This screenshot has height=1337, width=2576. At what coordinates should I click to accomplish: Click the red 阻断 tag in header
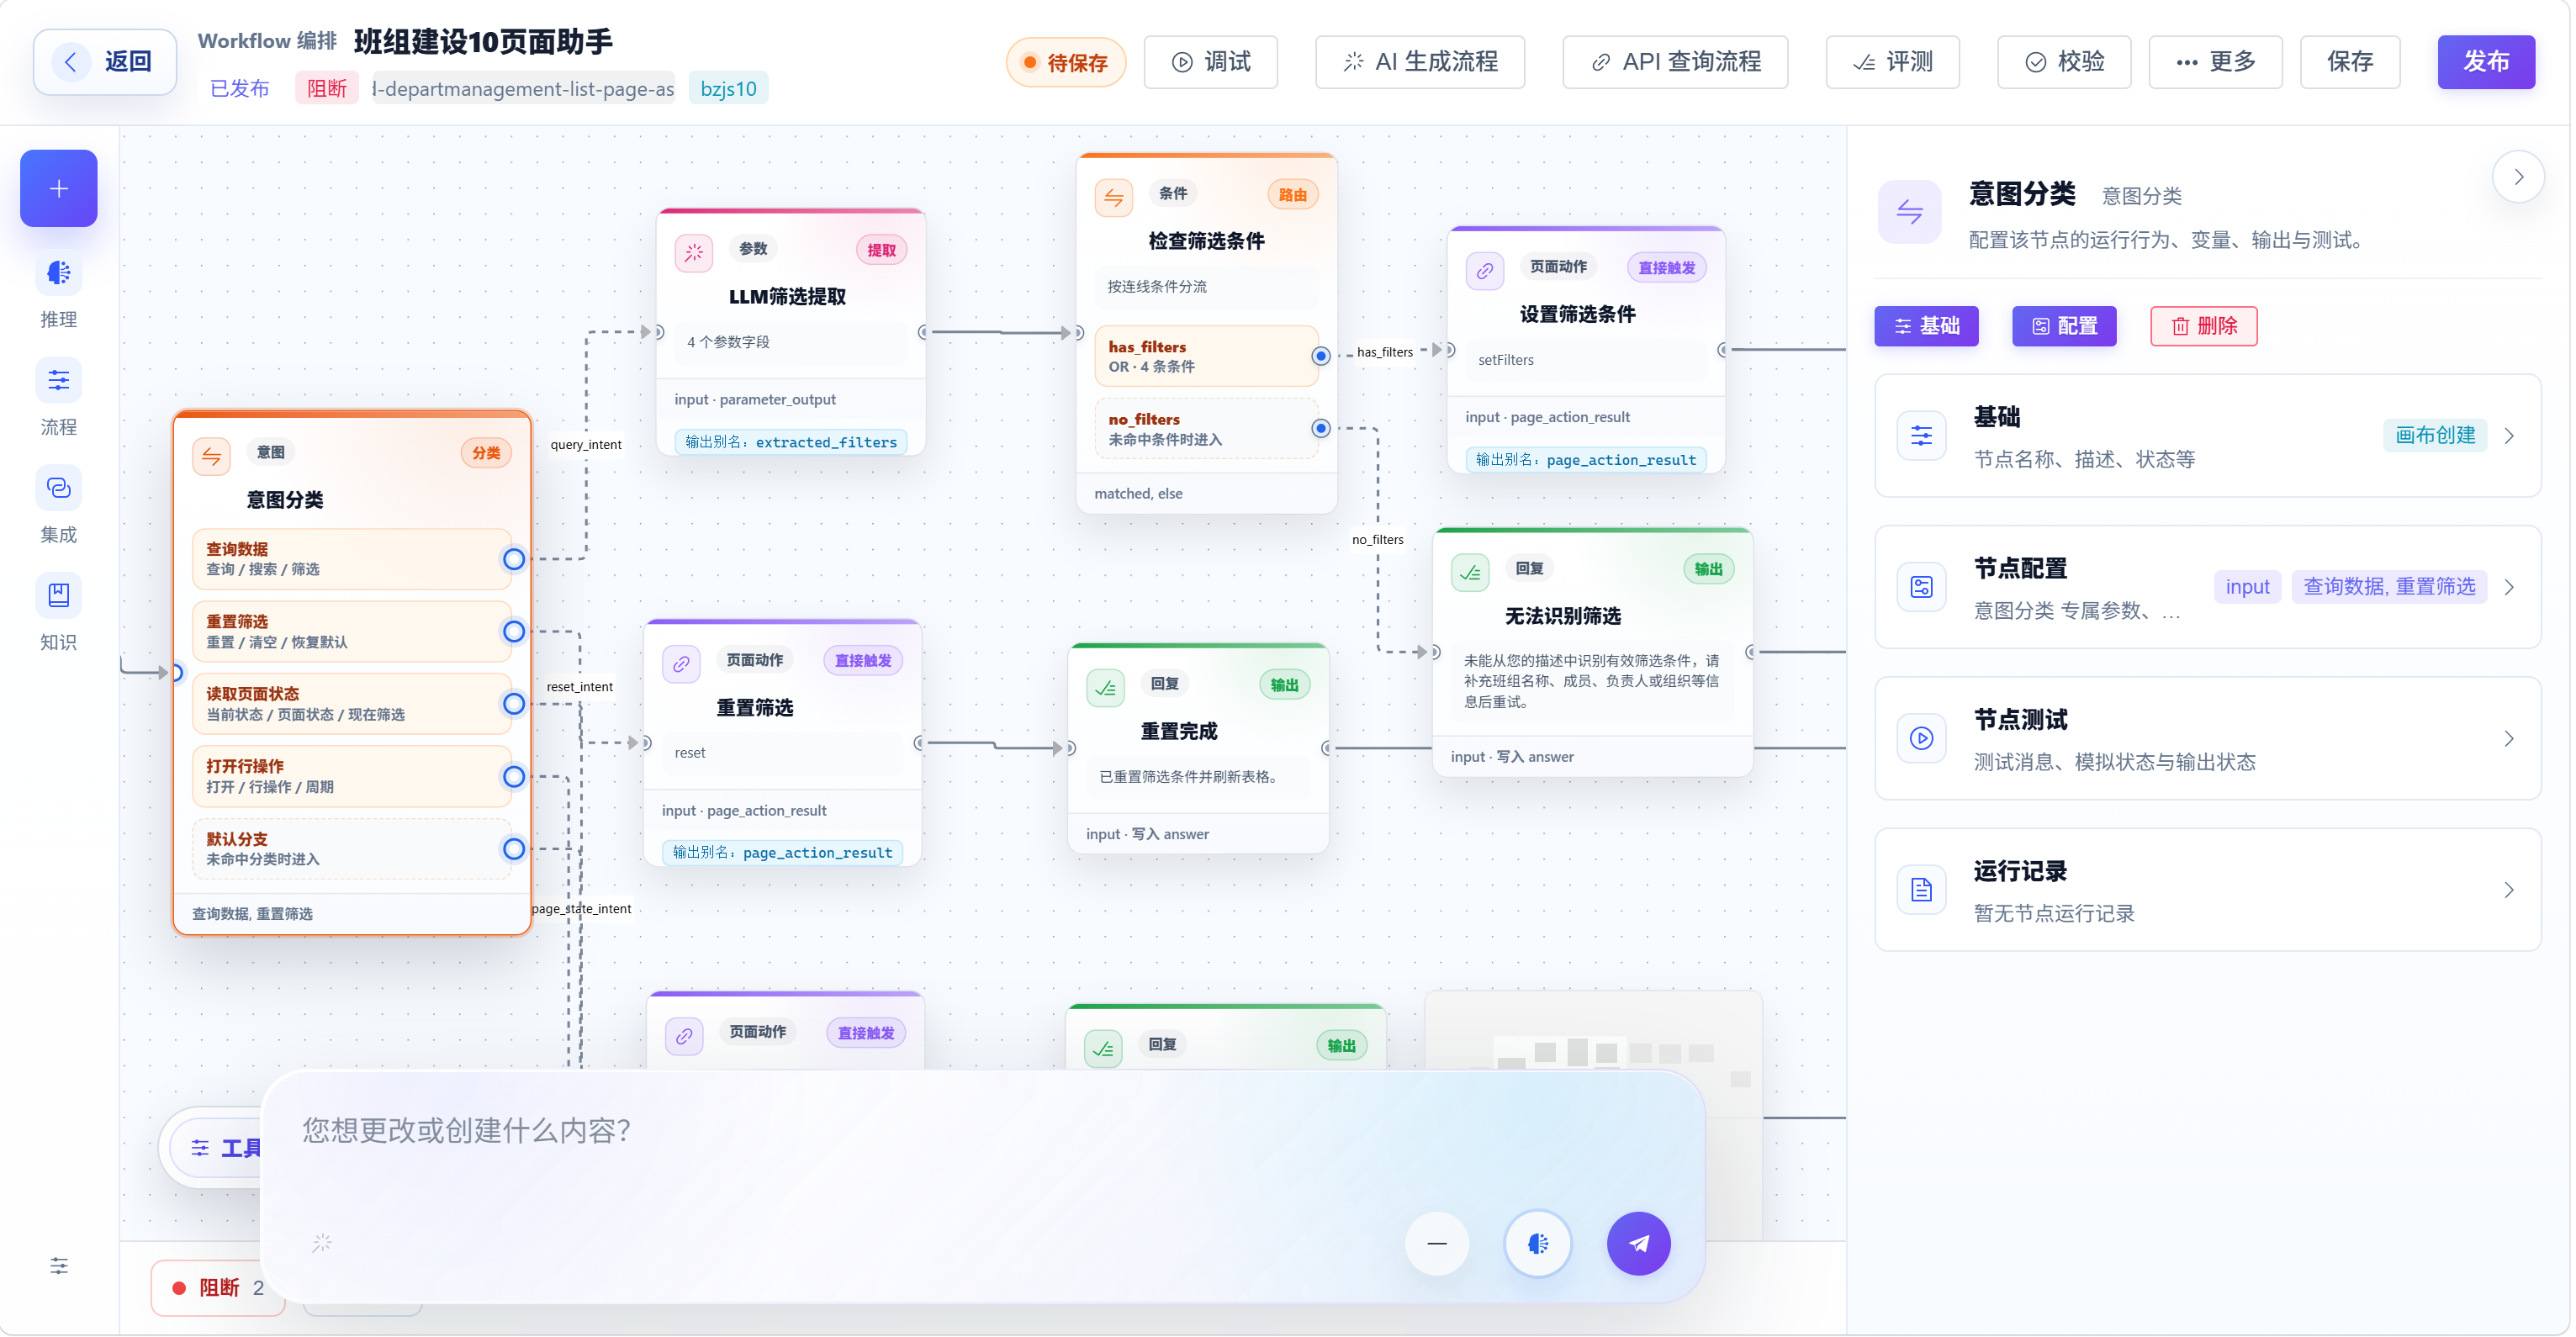[x=327, y=89]
